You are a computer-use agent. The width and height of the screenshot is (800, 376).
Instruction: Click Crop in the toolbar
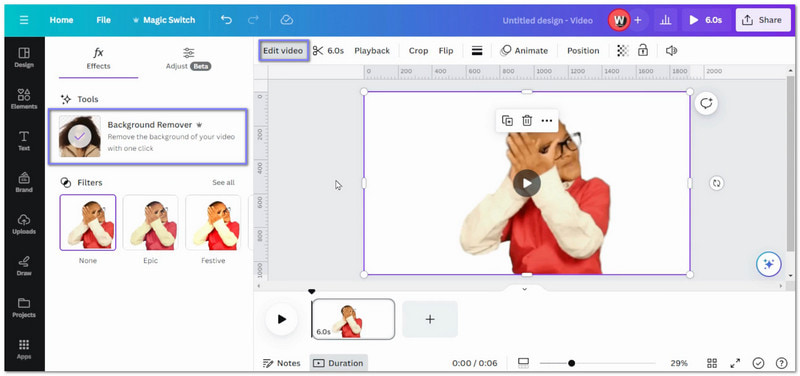[x=418, y=51]
